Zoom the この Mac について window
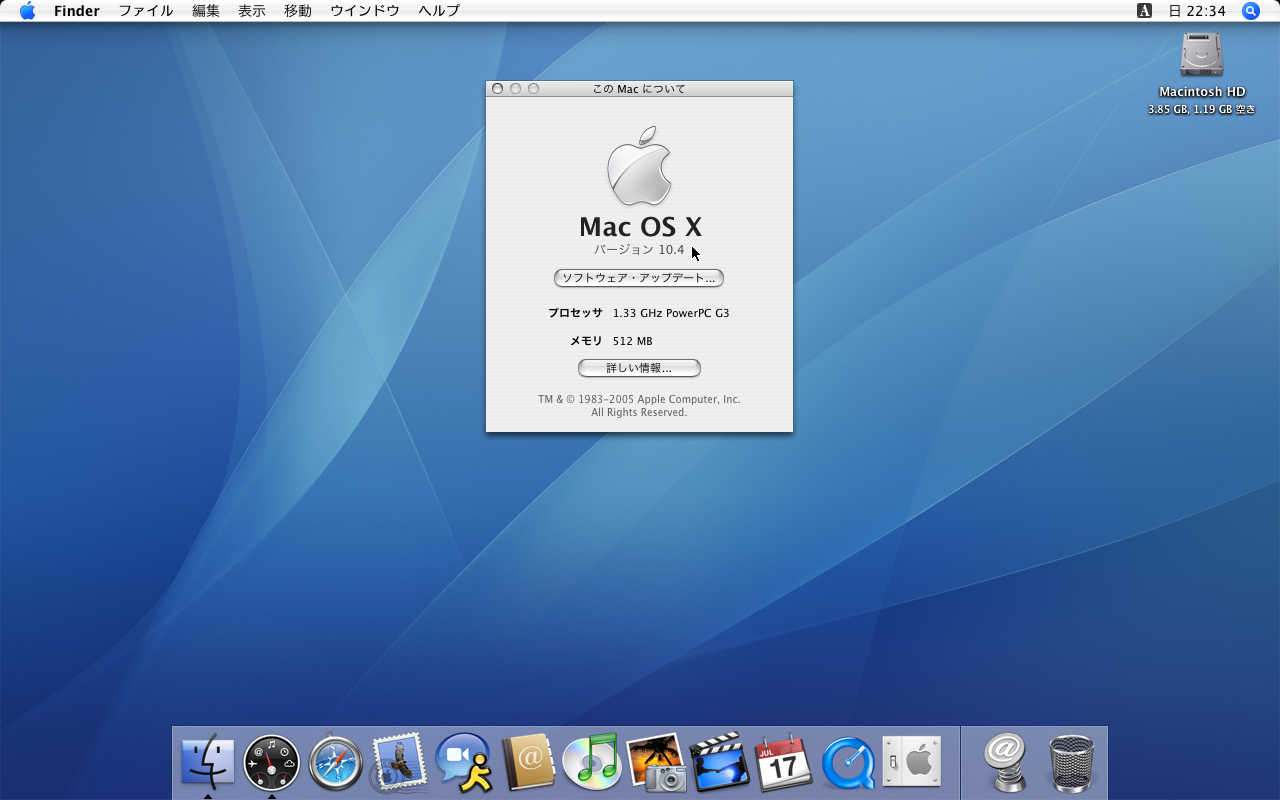The height and width of the screenshot is (800, 1280). tap(533, 89)
